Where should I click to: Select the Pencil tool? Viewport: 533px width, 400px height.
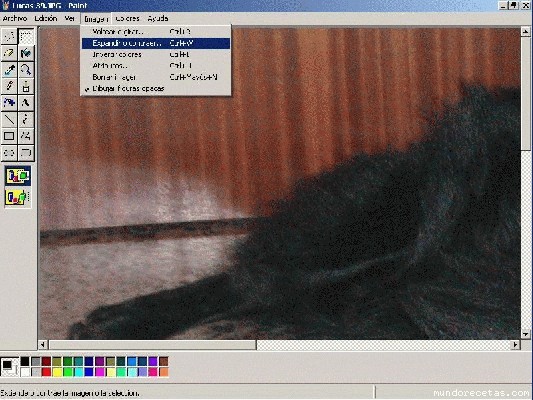(x=9, y=86)
